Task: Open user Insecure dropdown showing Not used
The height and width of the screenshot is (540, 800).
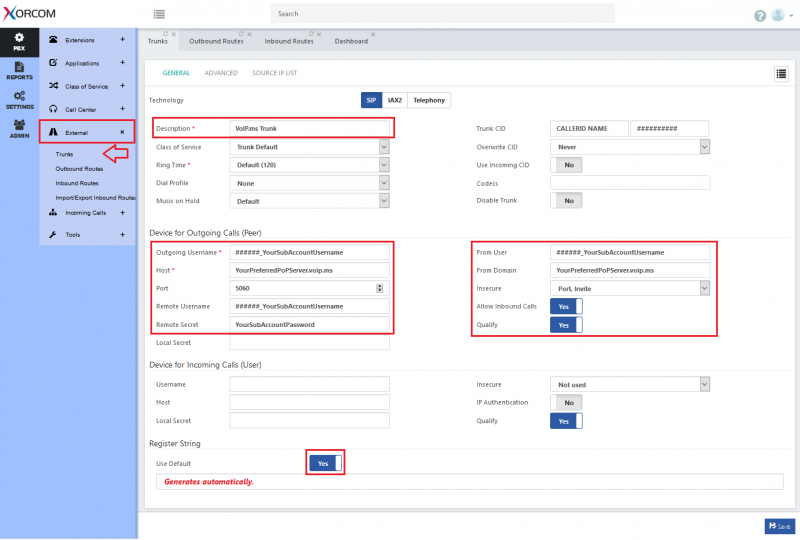Action: point(630,384)
